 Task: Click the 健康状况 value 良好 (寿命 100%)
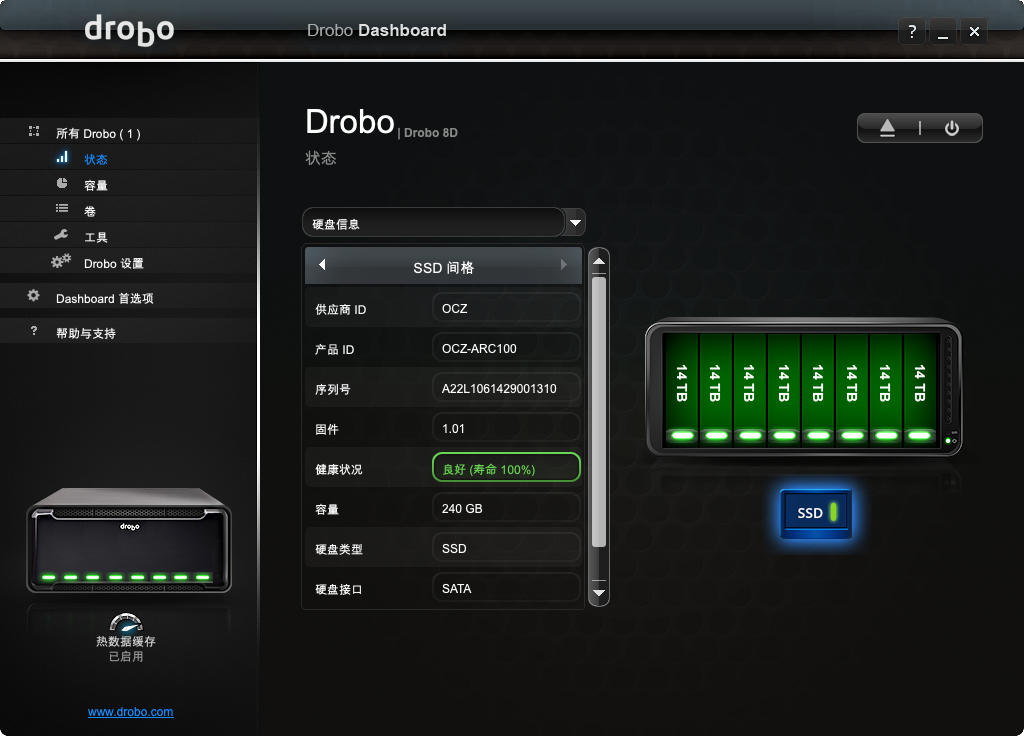pos(506,469)
